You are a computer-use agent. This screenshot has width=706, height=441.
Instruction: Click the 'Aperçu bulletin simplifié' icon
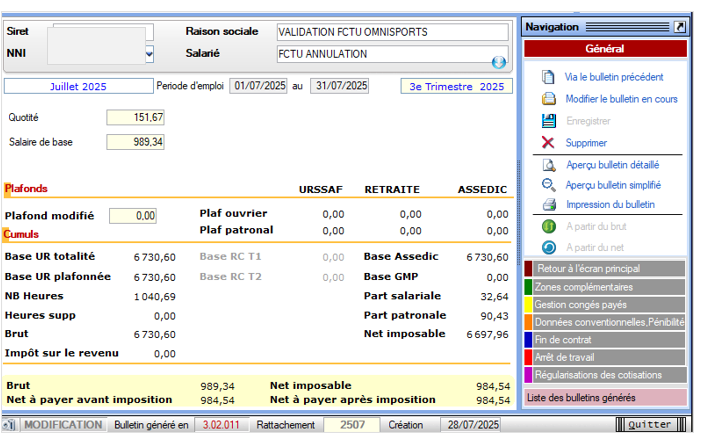[x=548, y=185]
